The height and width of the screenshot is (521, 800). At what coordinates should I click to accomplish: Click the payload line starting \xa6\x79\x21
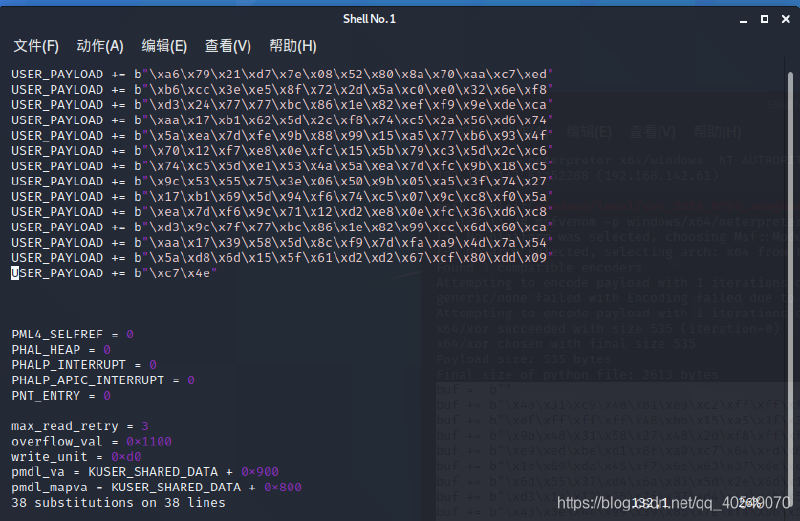point(282,74)
